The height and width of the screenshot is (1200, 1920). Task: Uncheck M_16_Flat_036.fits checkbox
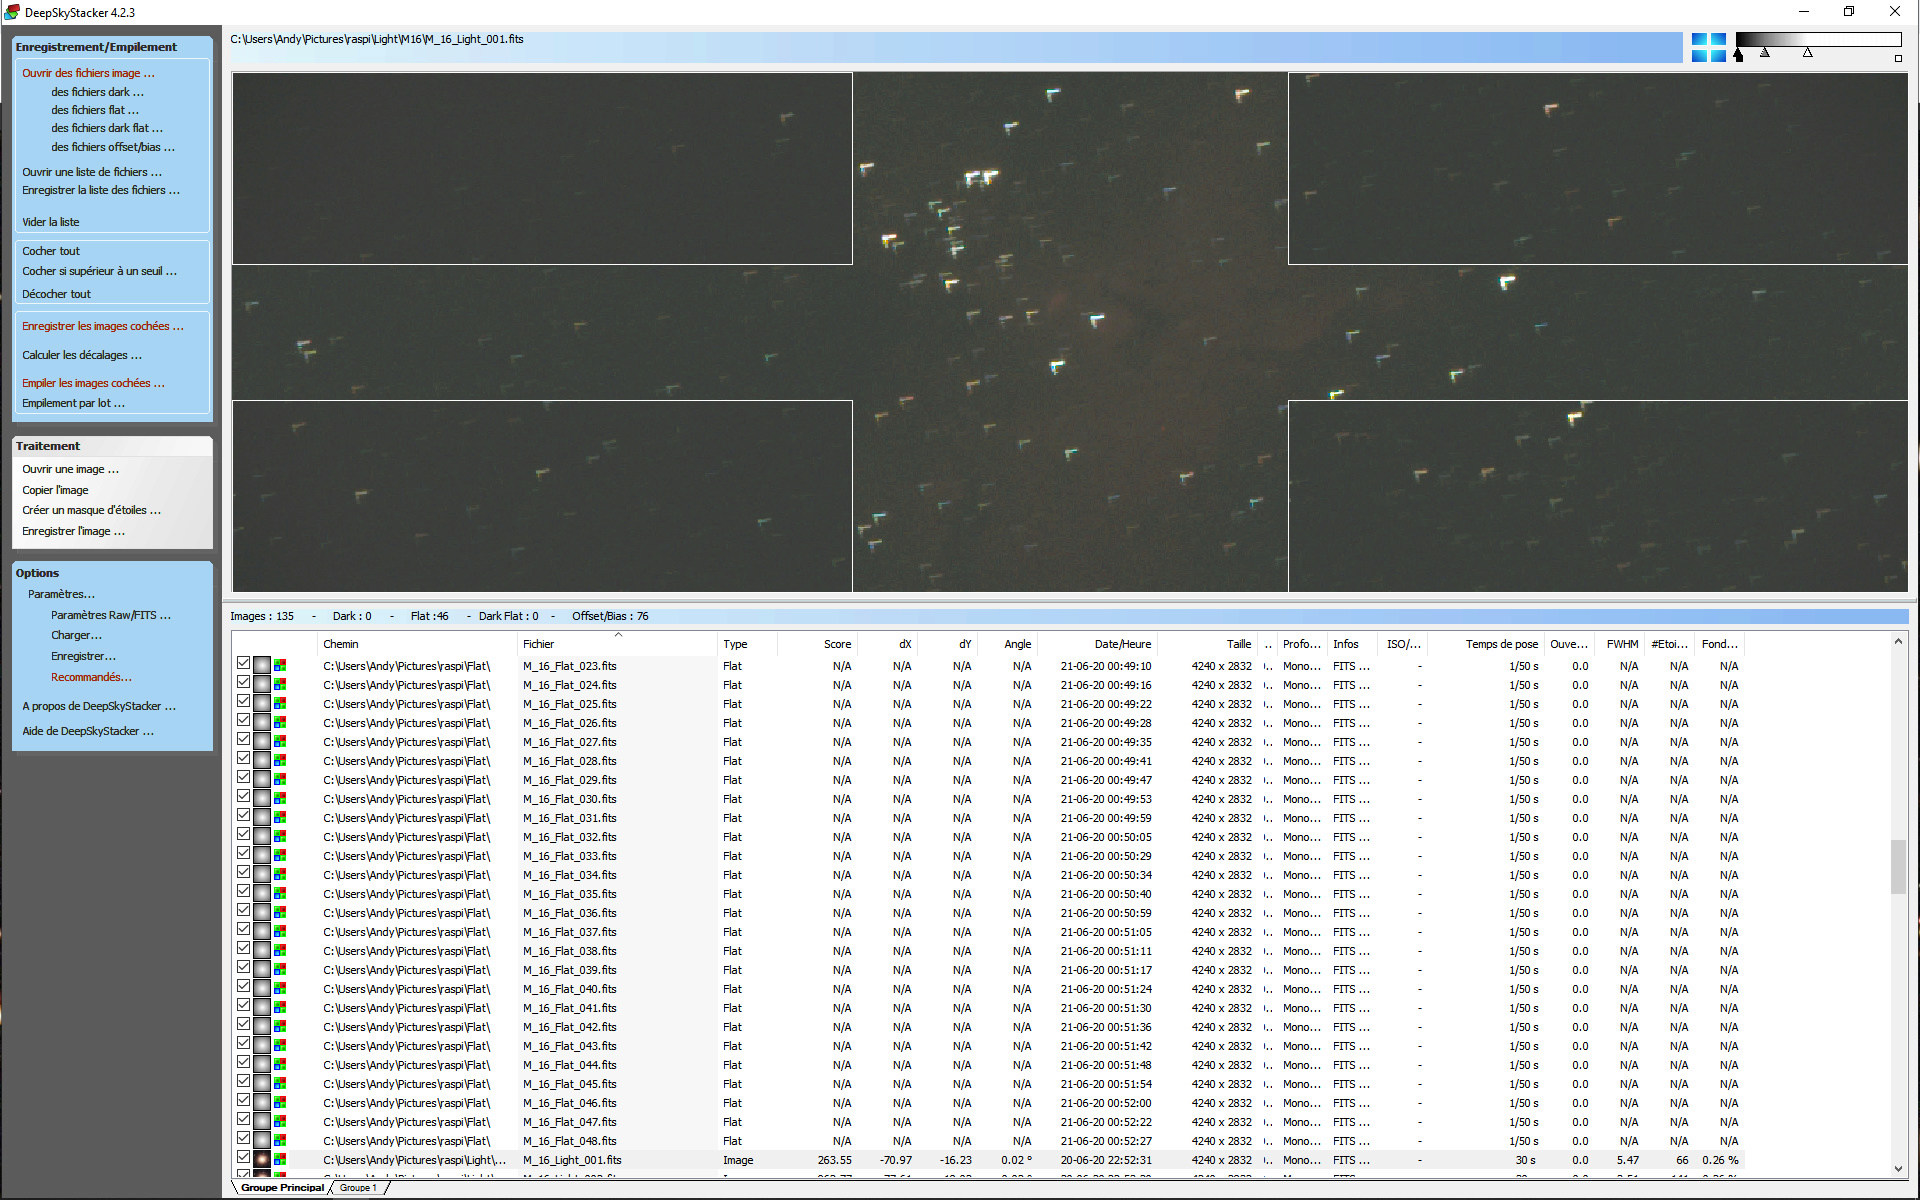pyautogui.click(x=243, y=910)
